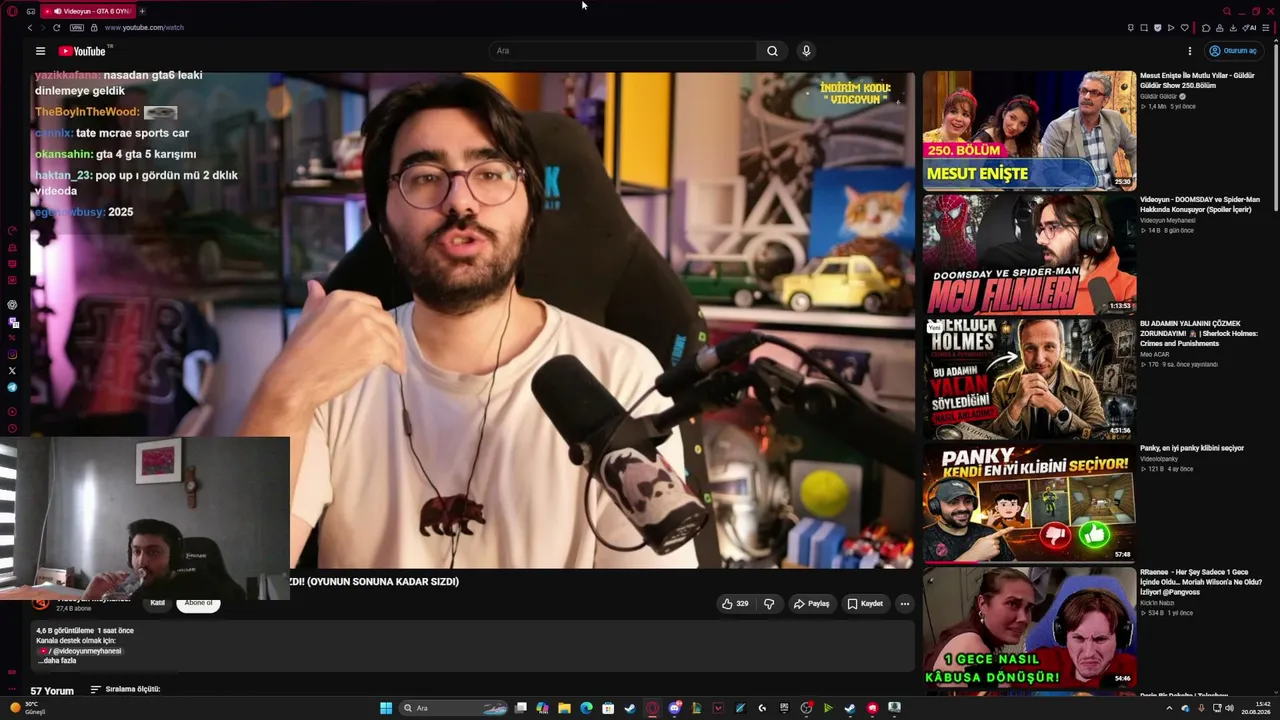The width and height of the screenshot is (1280, 720).
Task: Open the '1 gece nasıl kabusa dönüşür' thumbnail
Action: click(1029, 627)
